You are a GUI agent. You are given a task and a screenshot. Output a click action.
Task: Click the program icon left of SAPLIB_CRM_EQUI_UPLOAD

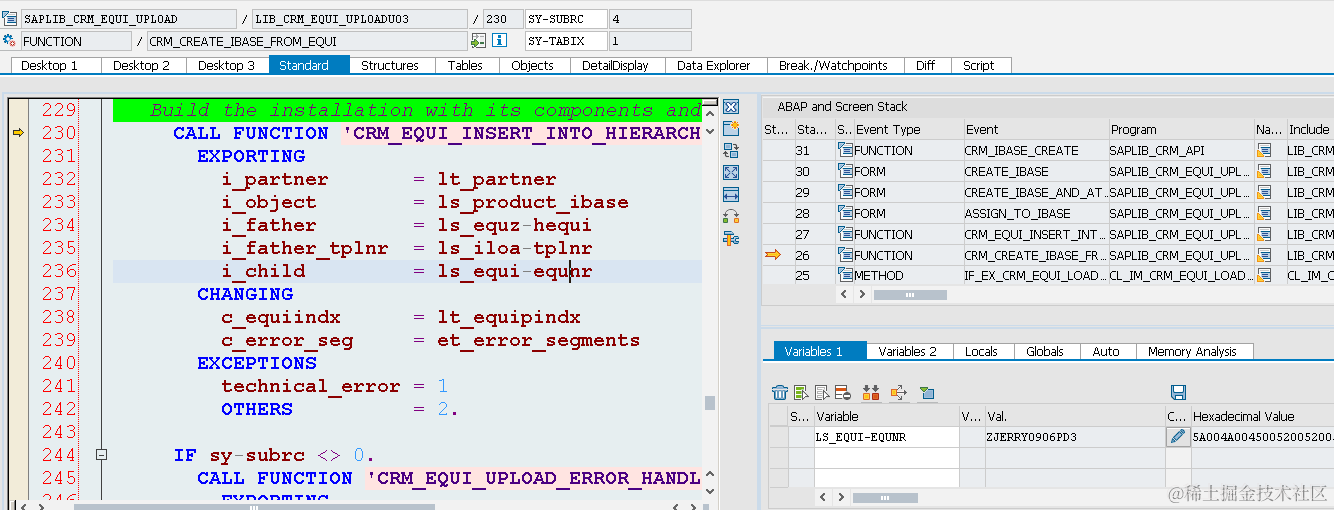point(9,19)
